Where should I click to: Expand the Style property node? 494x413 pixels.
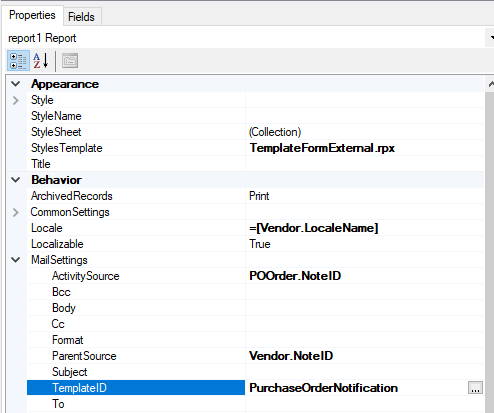coord(16,100)
